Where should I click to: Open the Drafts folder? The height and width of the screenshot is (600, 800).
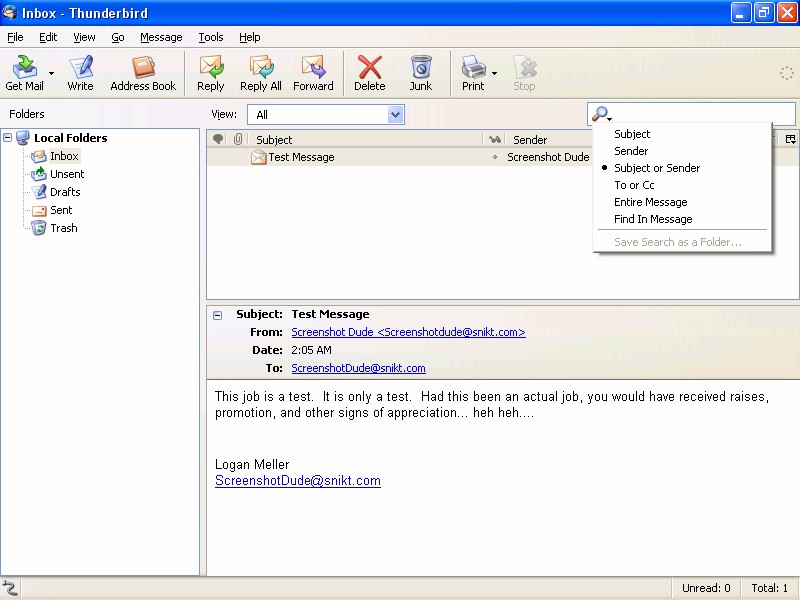[65, 192]
